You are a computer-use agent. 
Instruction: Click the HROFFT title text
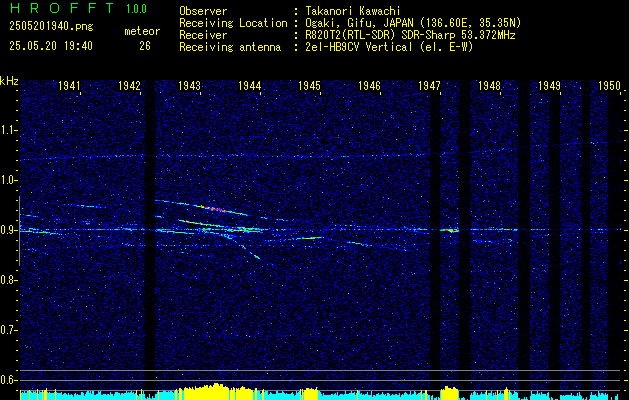pos(63,8)
